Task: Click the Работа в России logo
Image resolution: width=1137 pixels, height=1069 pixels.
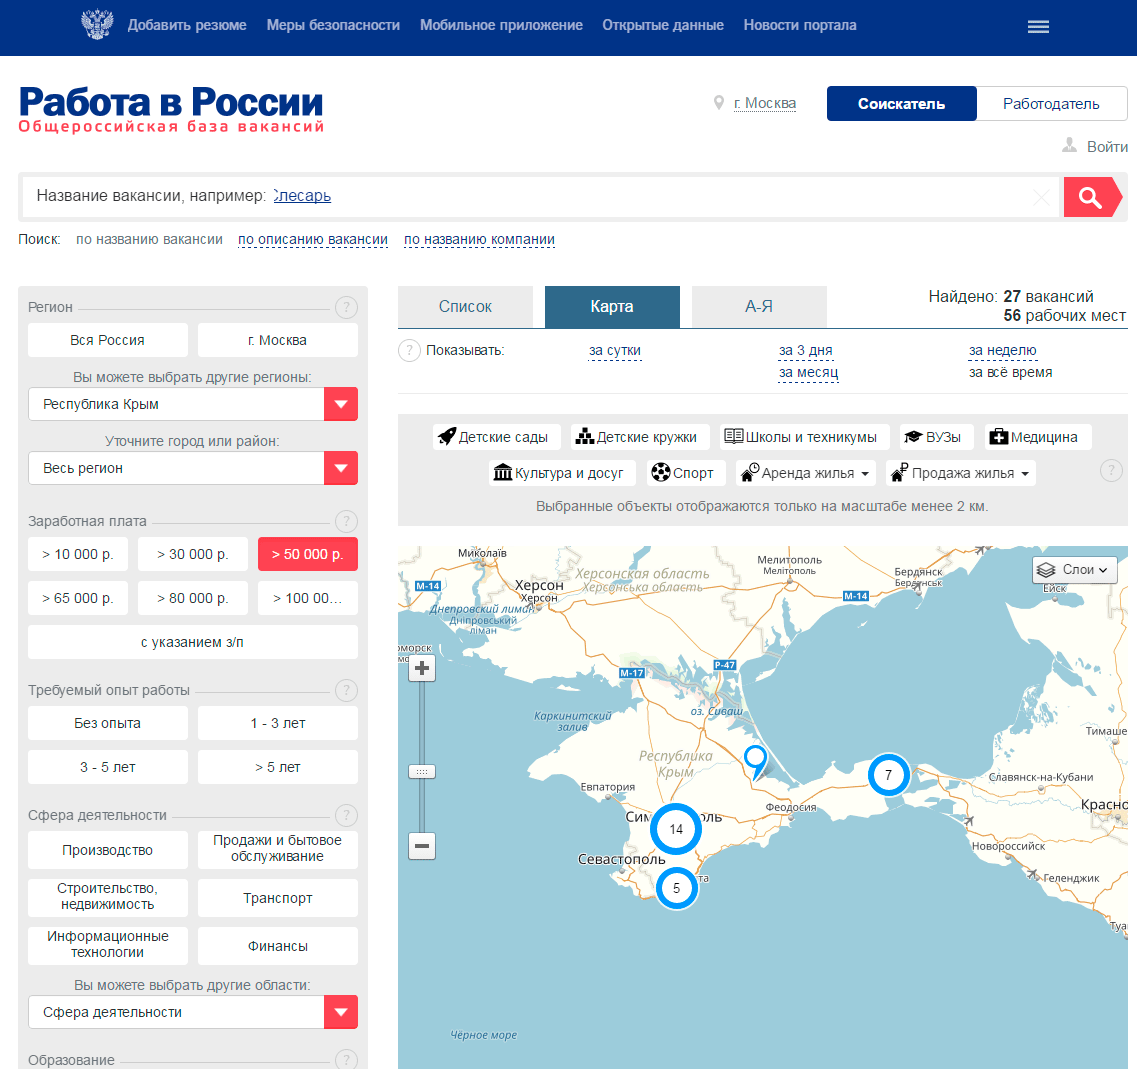Action: [x=171, y=109]
